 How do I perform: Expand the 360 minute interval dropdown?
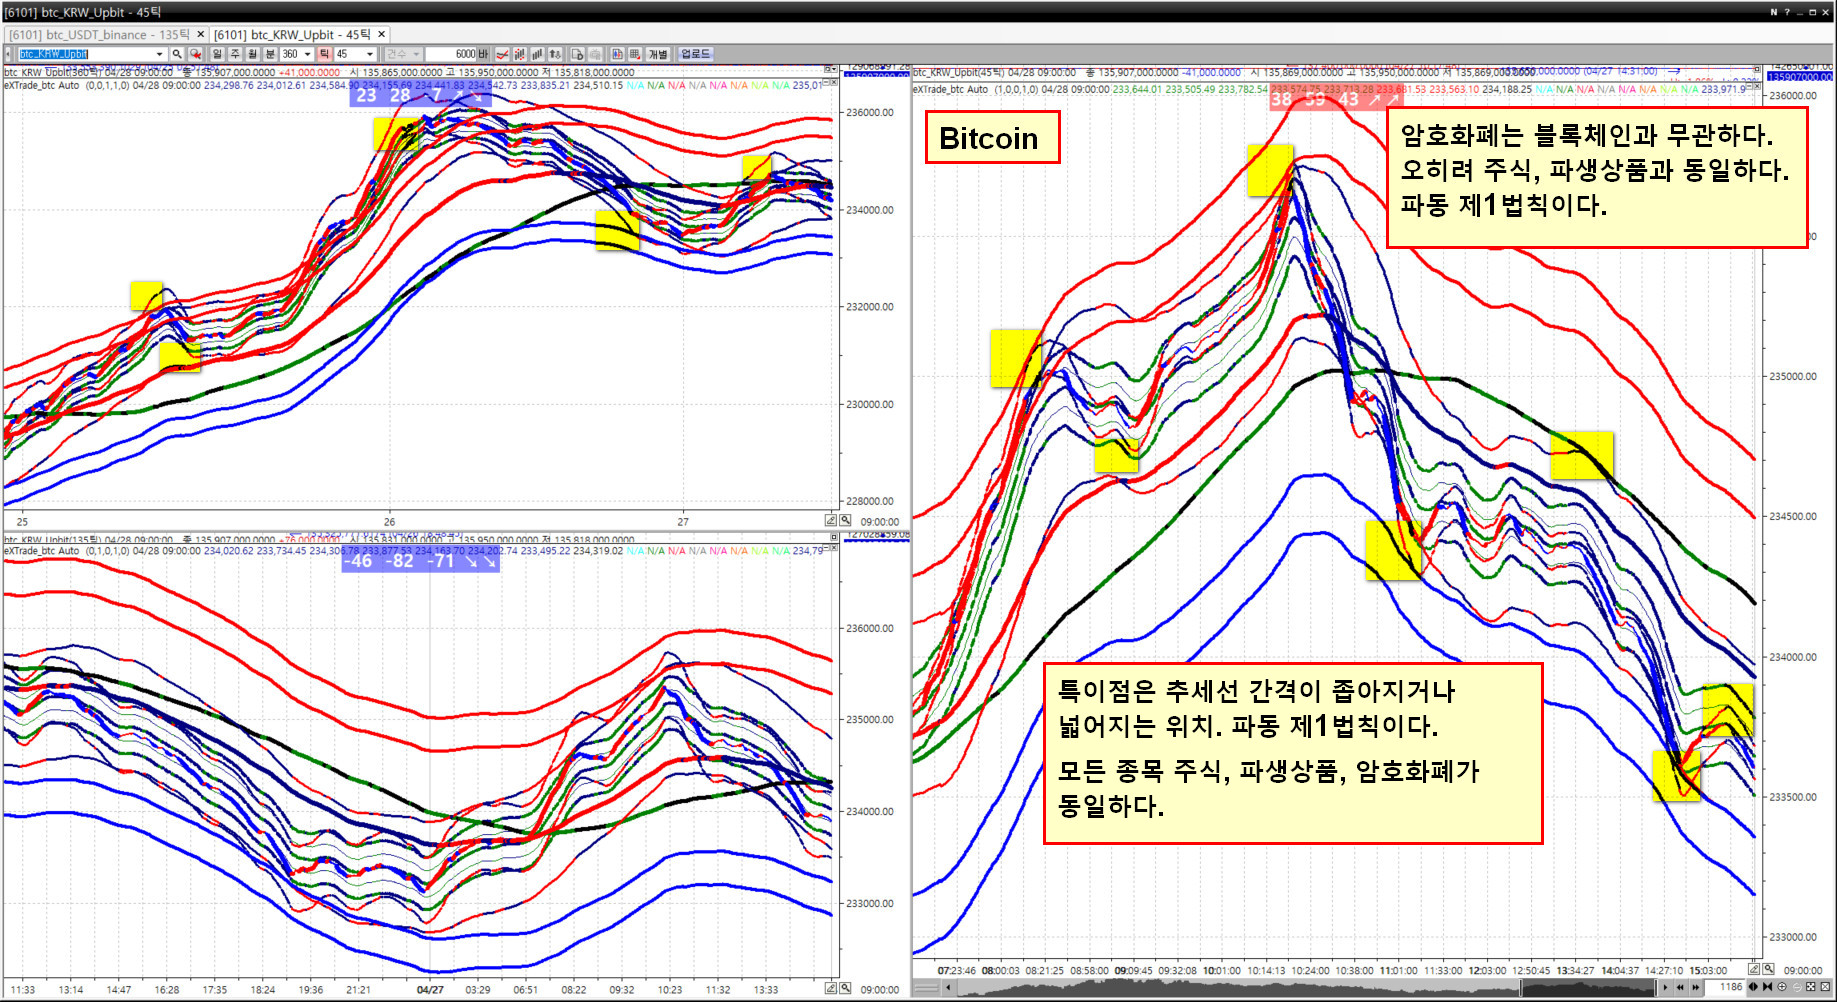(x=307, y=54)
